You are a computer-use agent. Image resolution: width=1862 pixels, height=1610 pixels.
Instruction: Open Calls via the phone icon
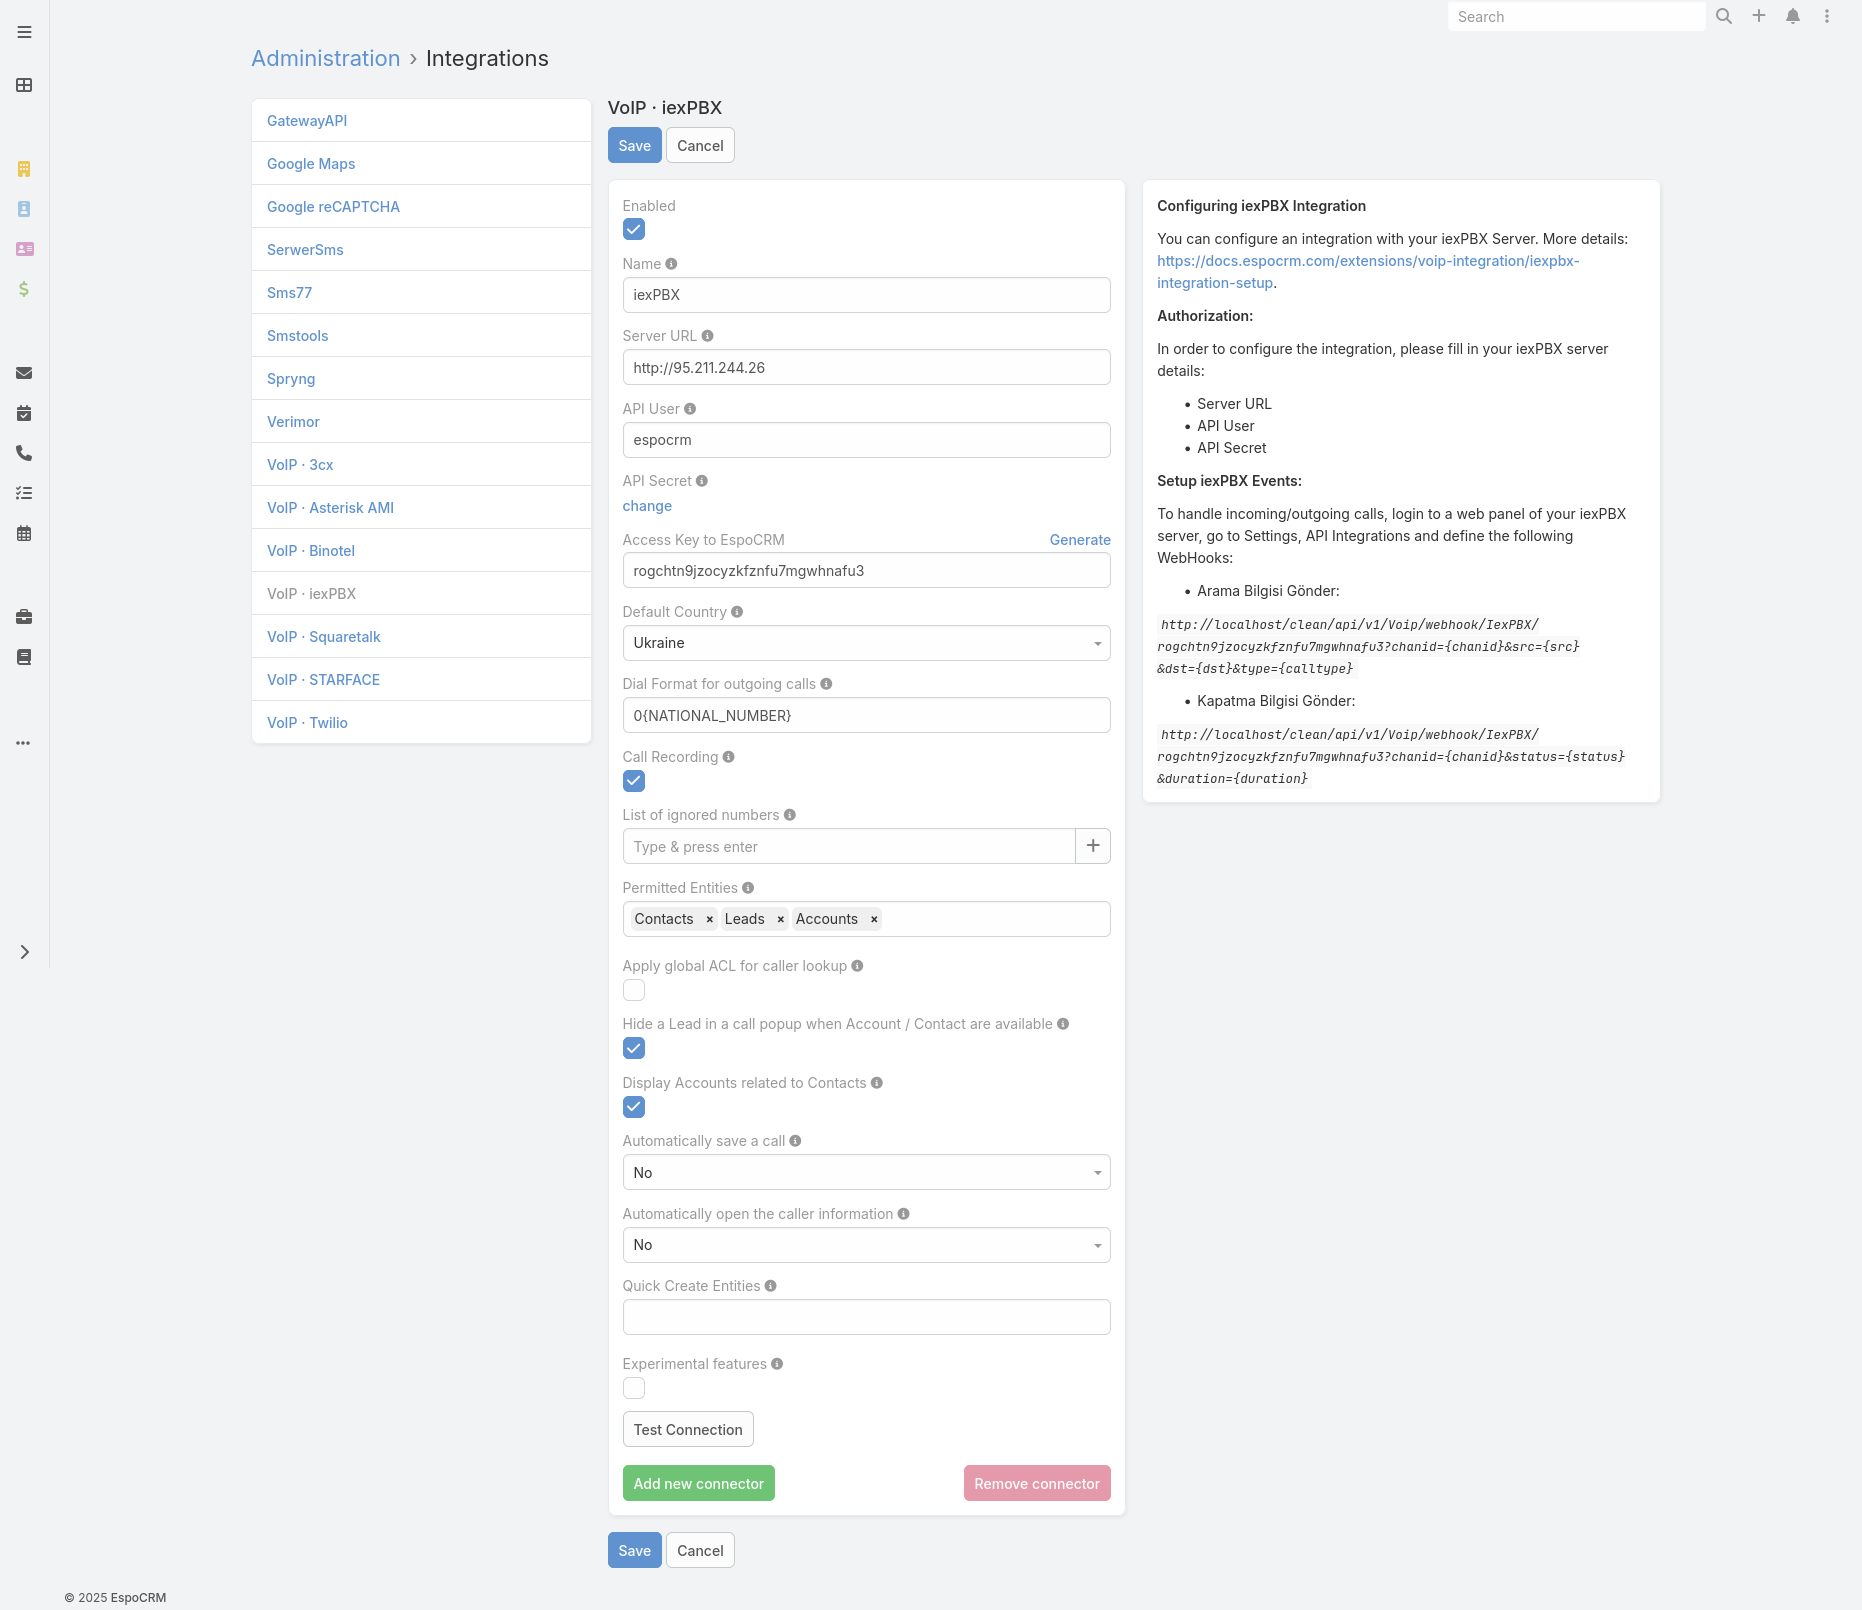tap(24, 453)
